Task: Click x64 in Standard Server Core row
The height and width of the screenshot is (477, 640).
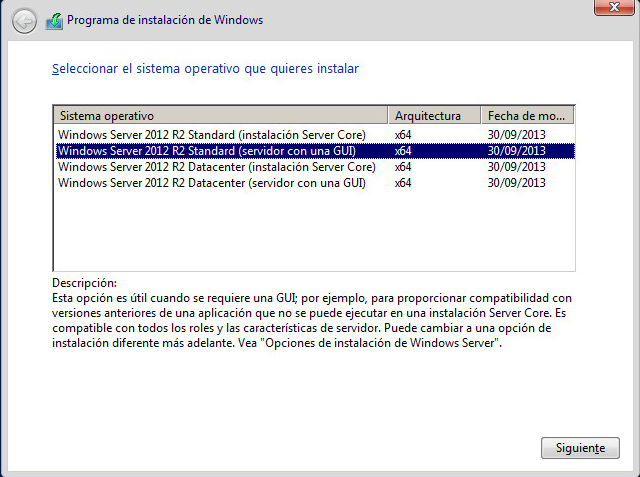Action: (403, 135)
